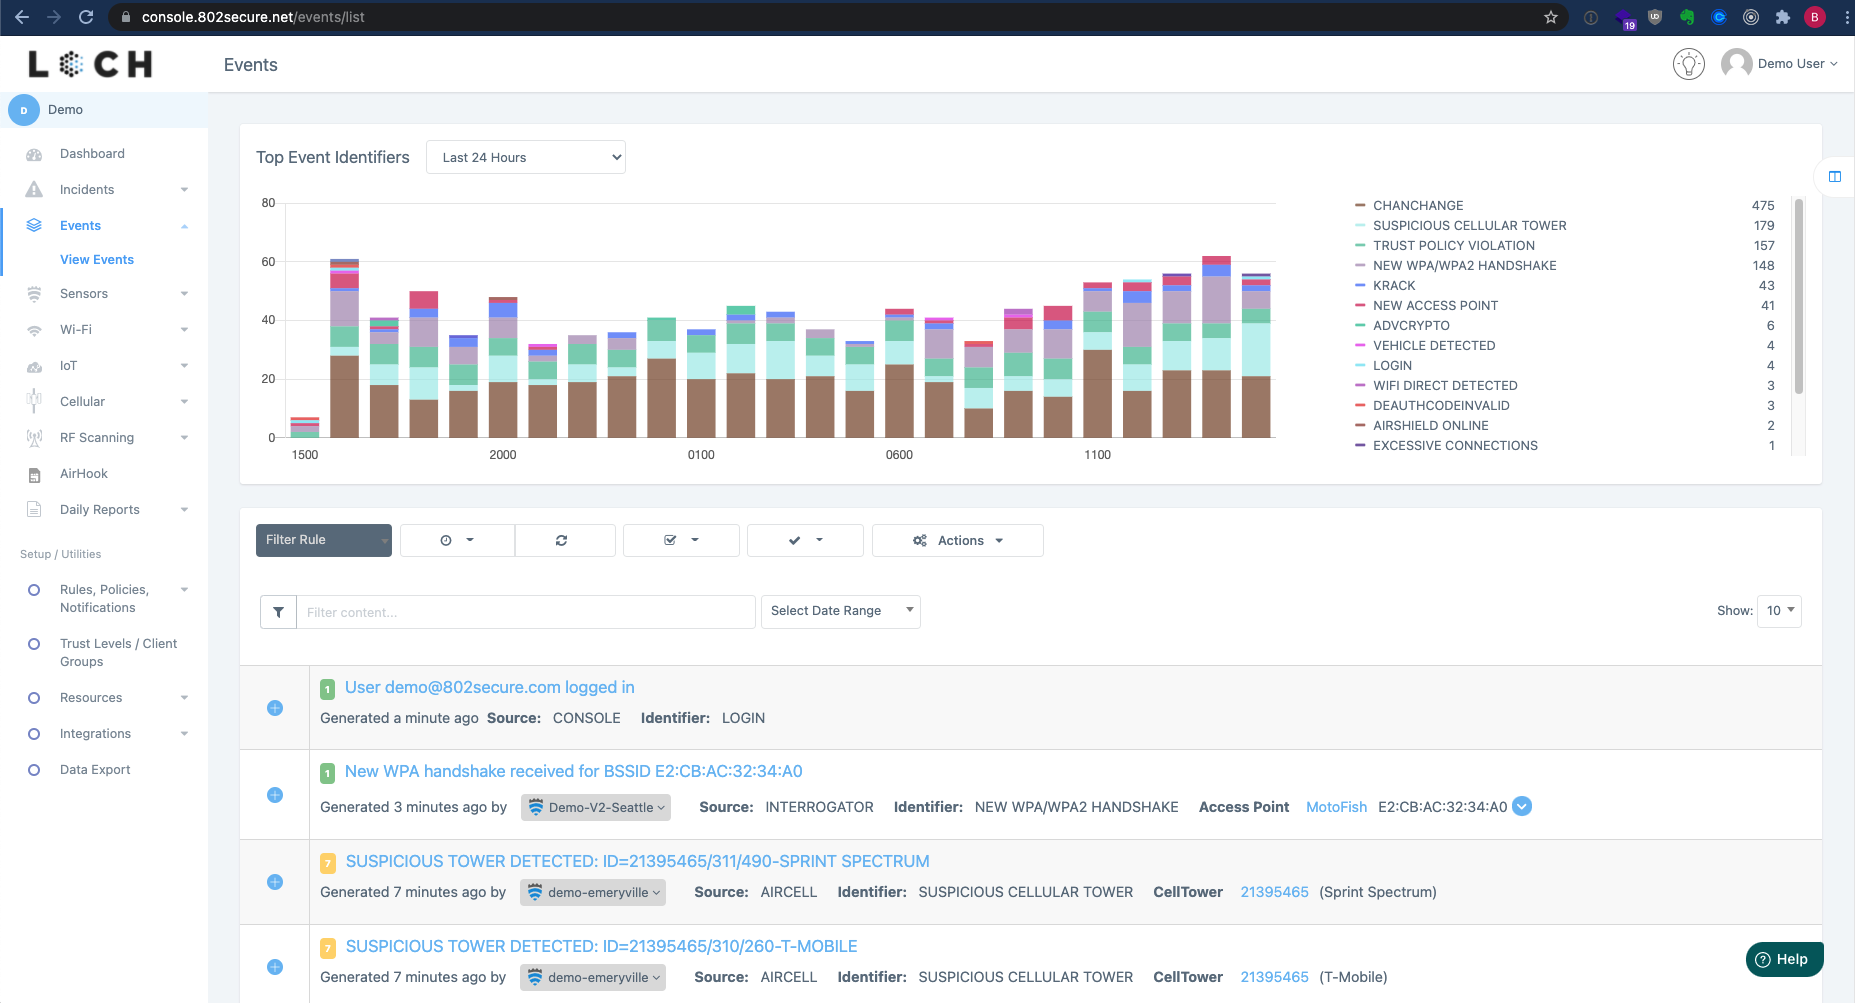Toggle SUSPICIOUS CELLULAR TOWER legend entry
This screenshot has height=1003, width=1855.
1469,225
